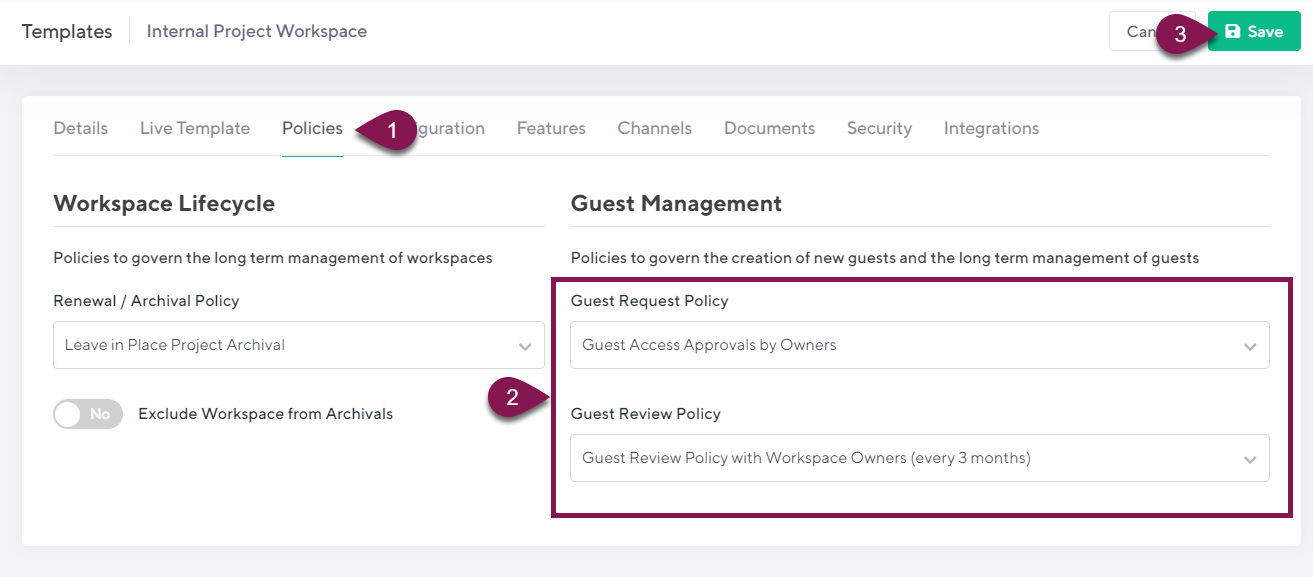Click the Internal Project Workspace title
The width and height of the screenshot is (1313, 577).
coord(257,31)
